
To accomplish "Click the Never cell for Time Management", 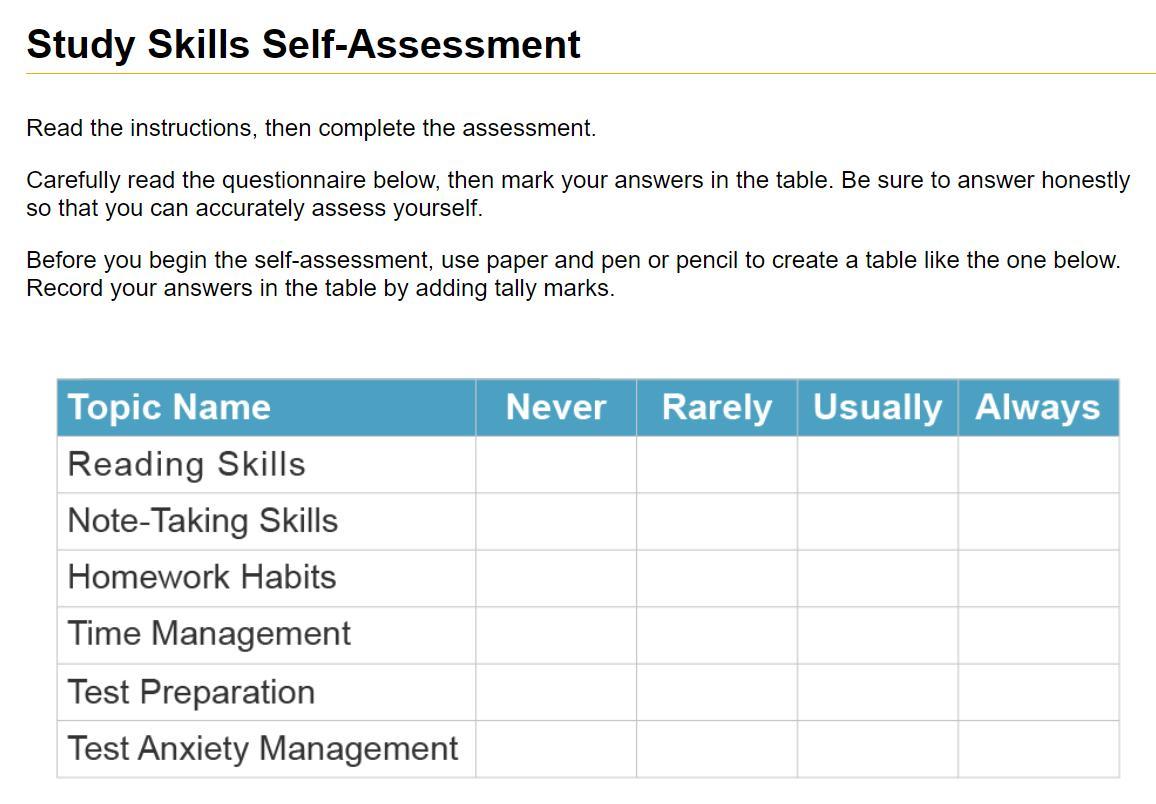I will click(x=556, y=635).
